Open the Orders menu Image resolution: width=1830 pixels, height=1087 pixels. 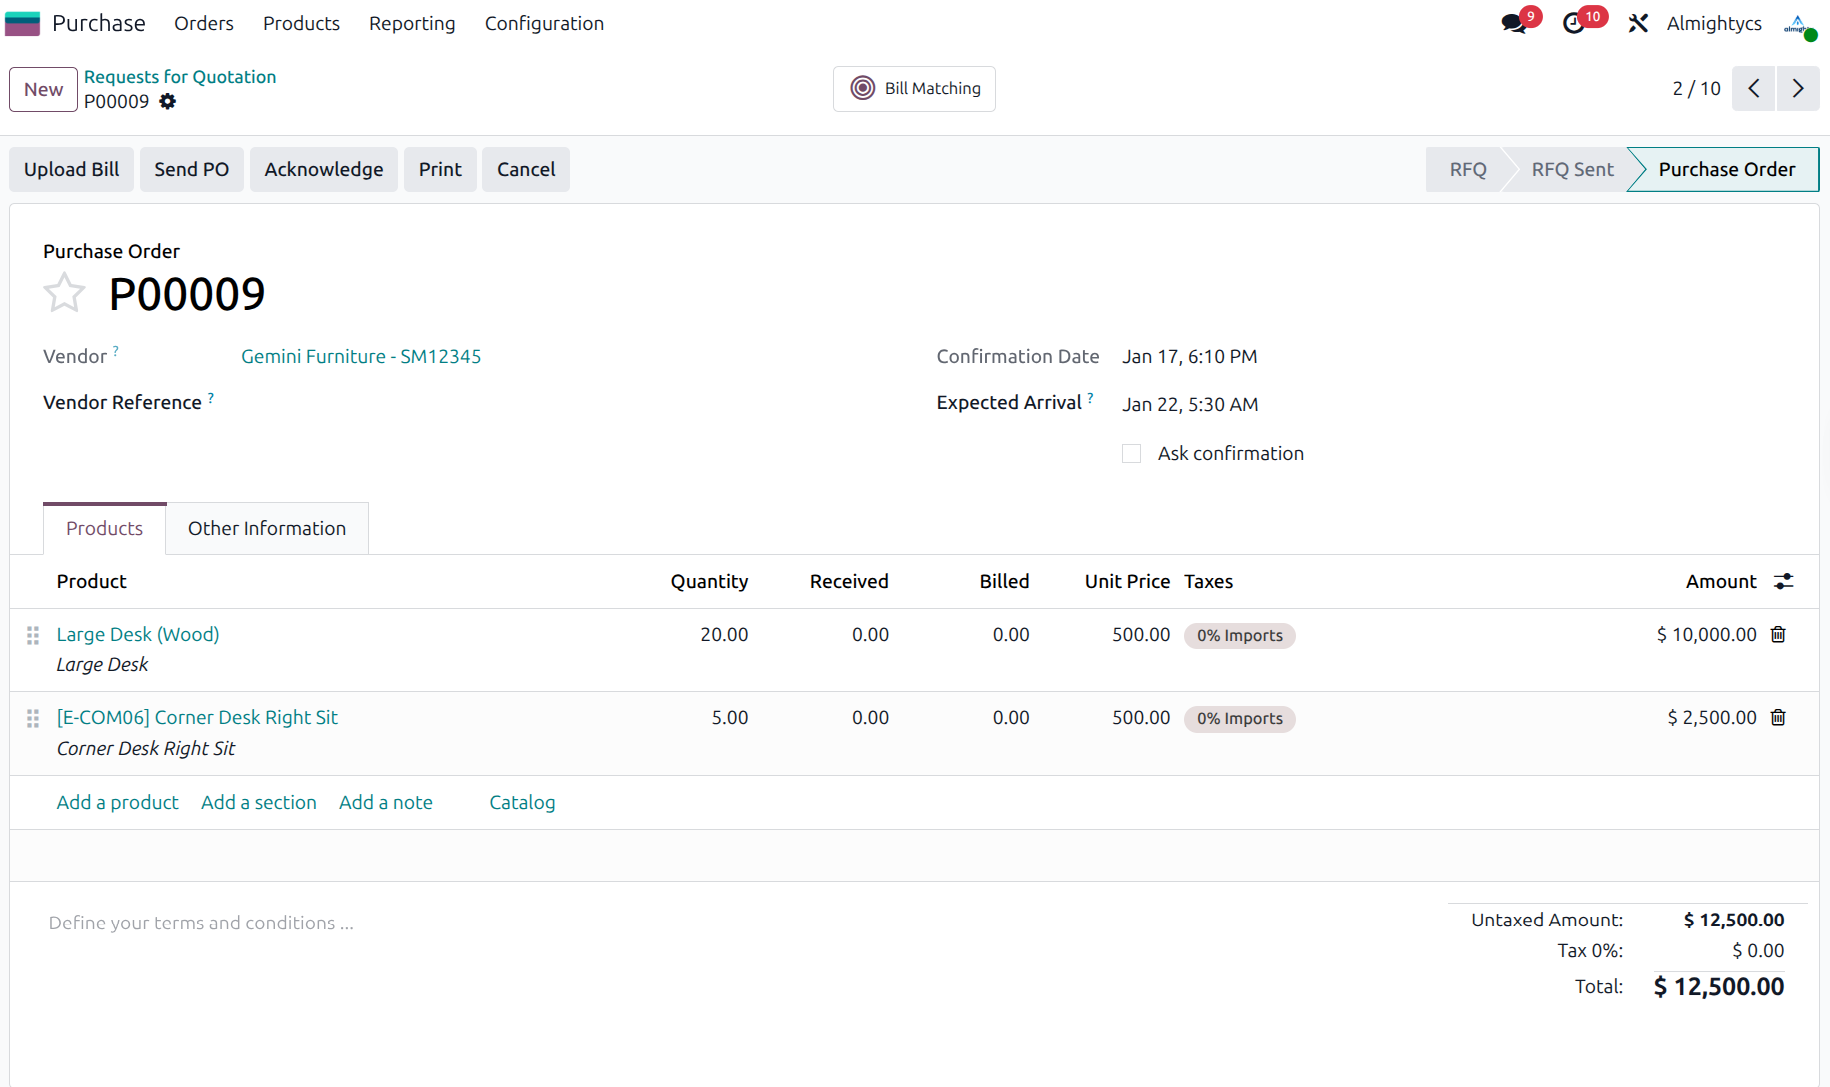pos(204,23)
